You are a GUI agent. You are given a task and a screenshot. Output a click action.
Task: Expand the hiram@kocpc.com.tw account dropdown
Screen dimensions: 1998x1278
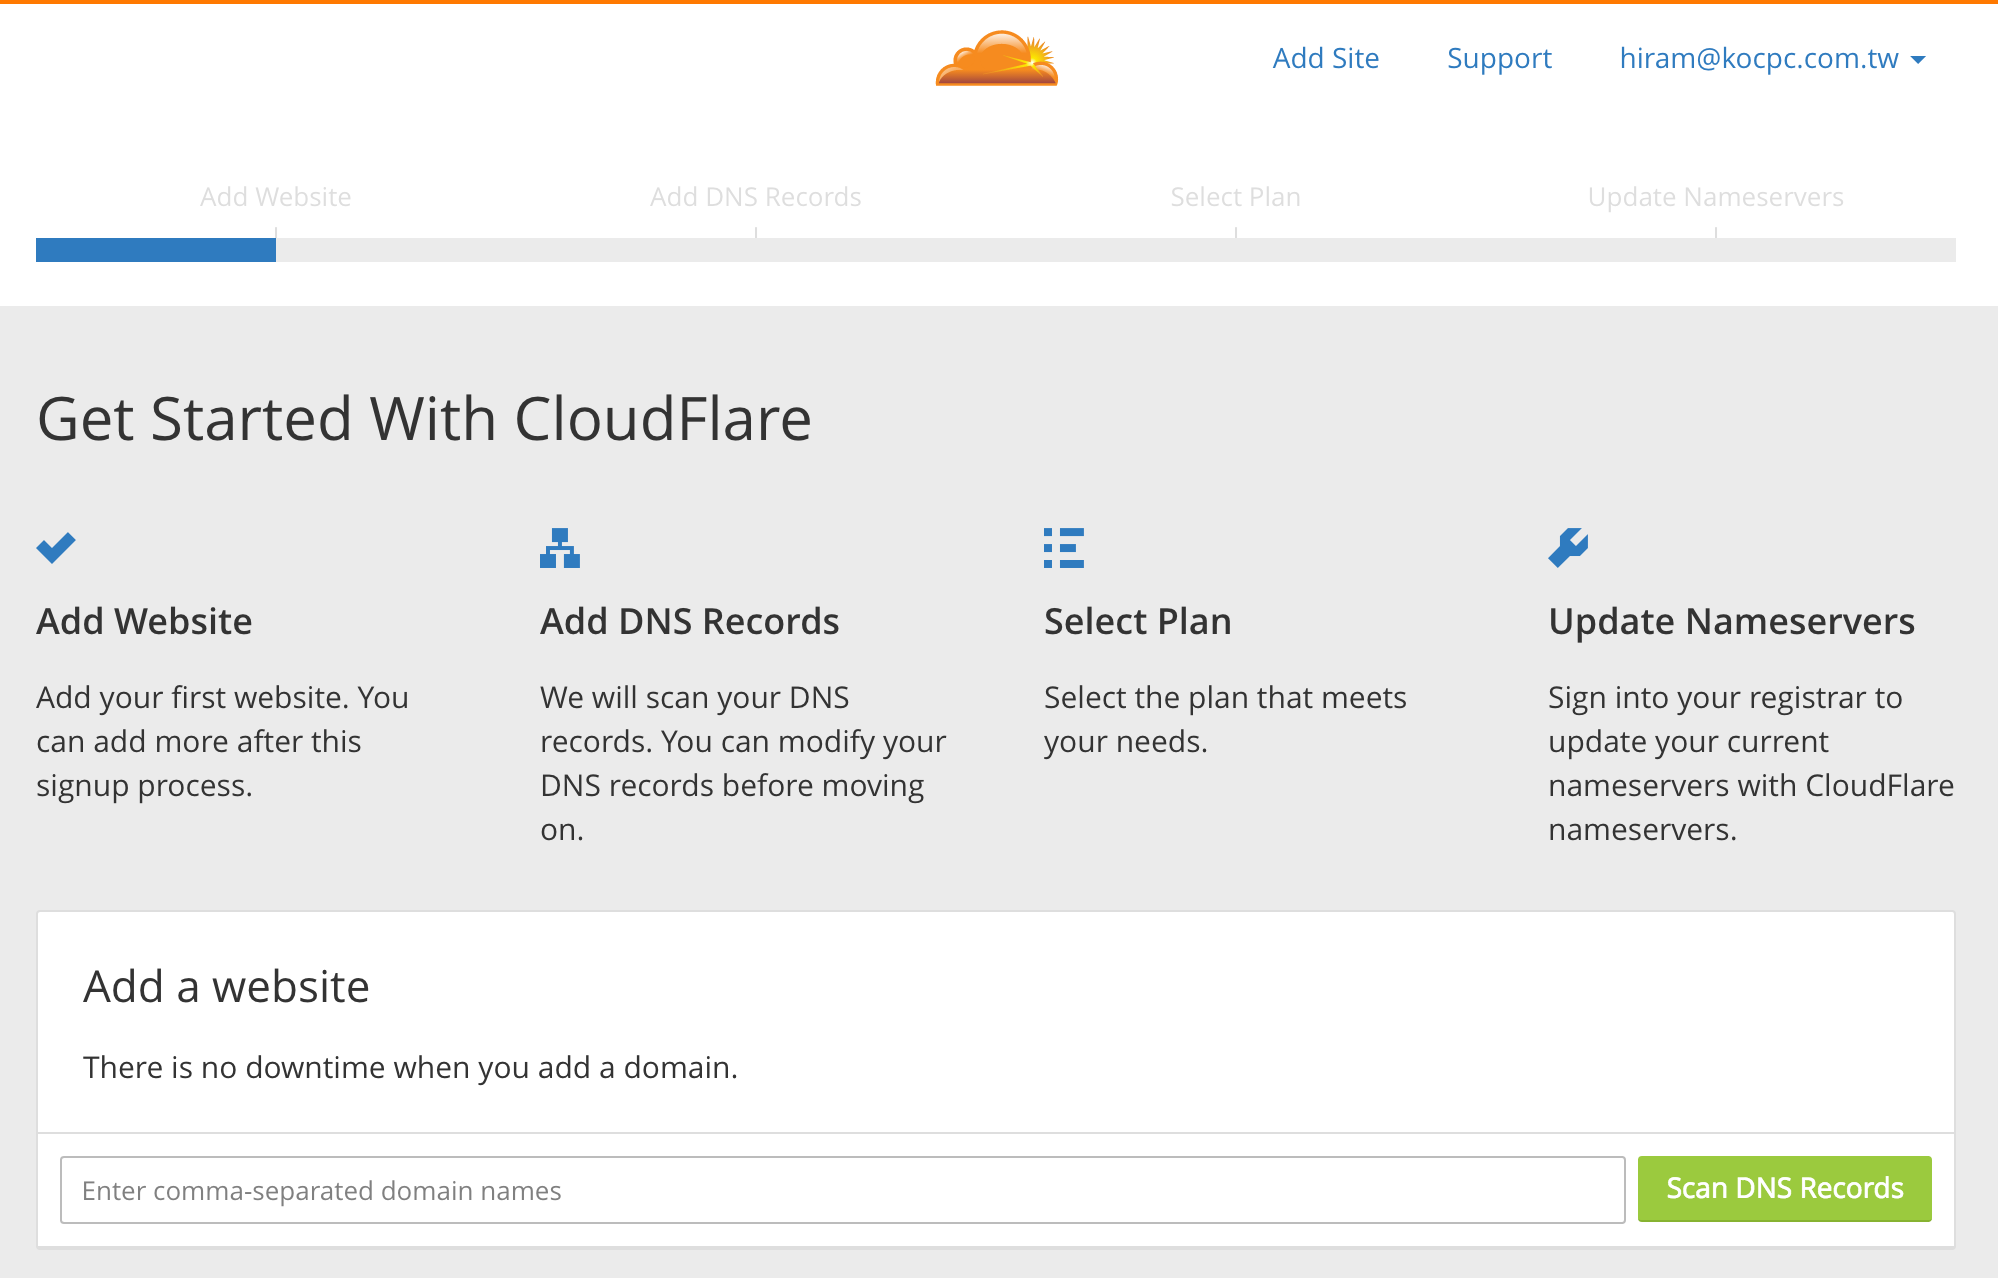coord(1772,58)
